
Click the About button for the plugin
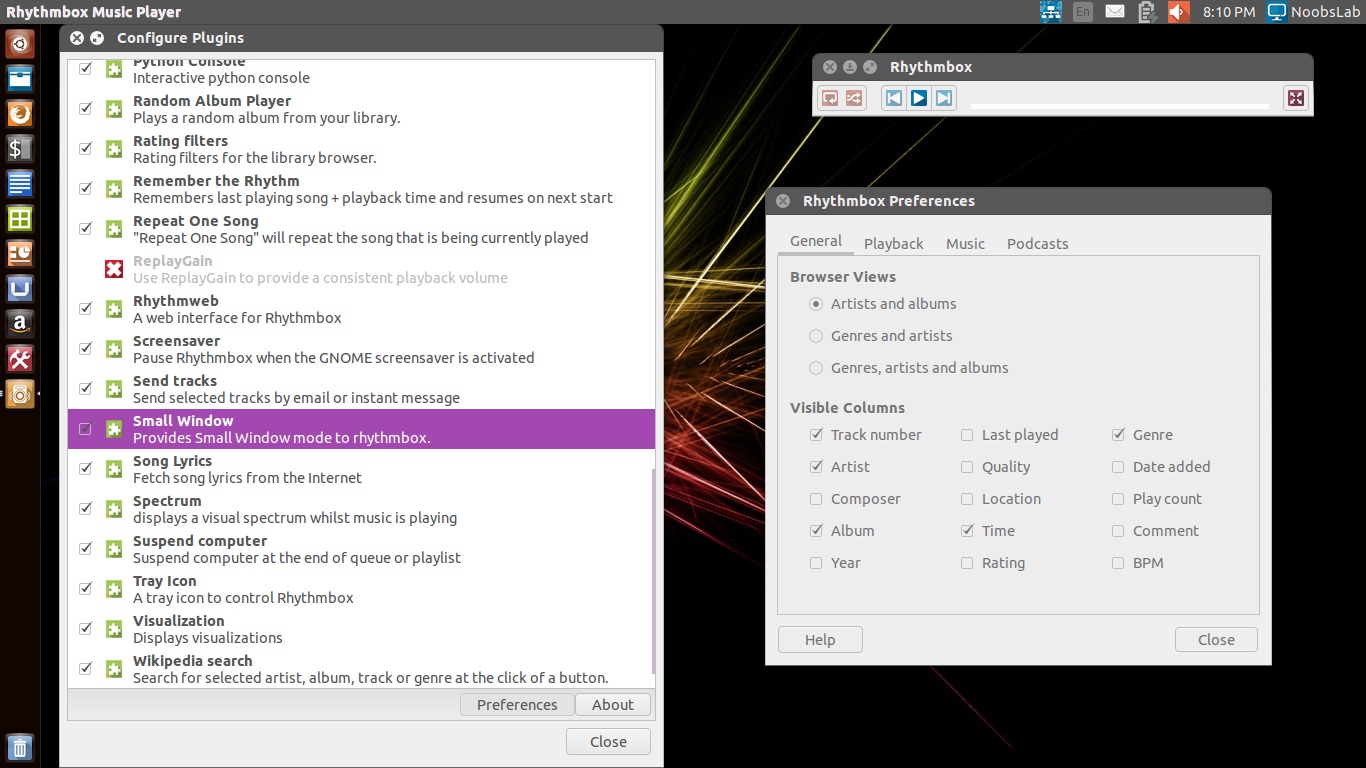tap(613, 705)
